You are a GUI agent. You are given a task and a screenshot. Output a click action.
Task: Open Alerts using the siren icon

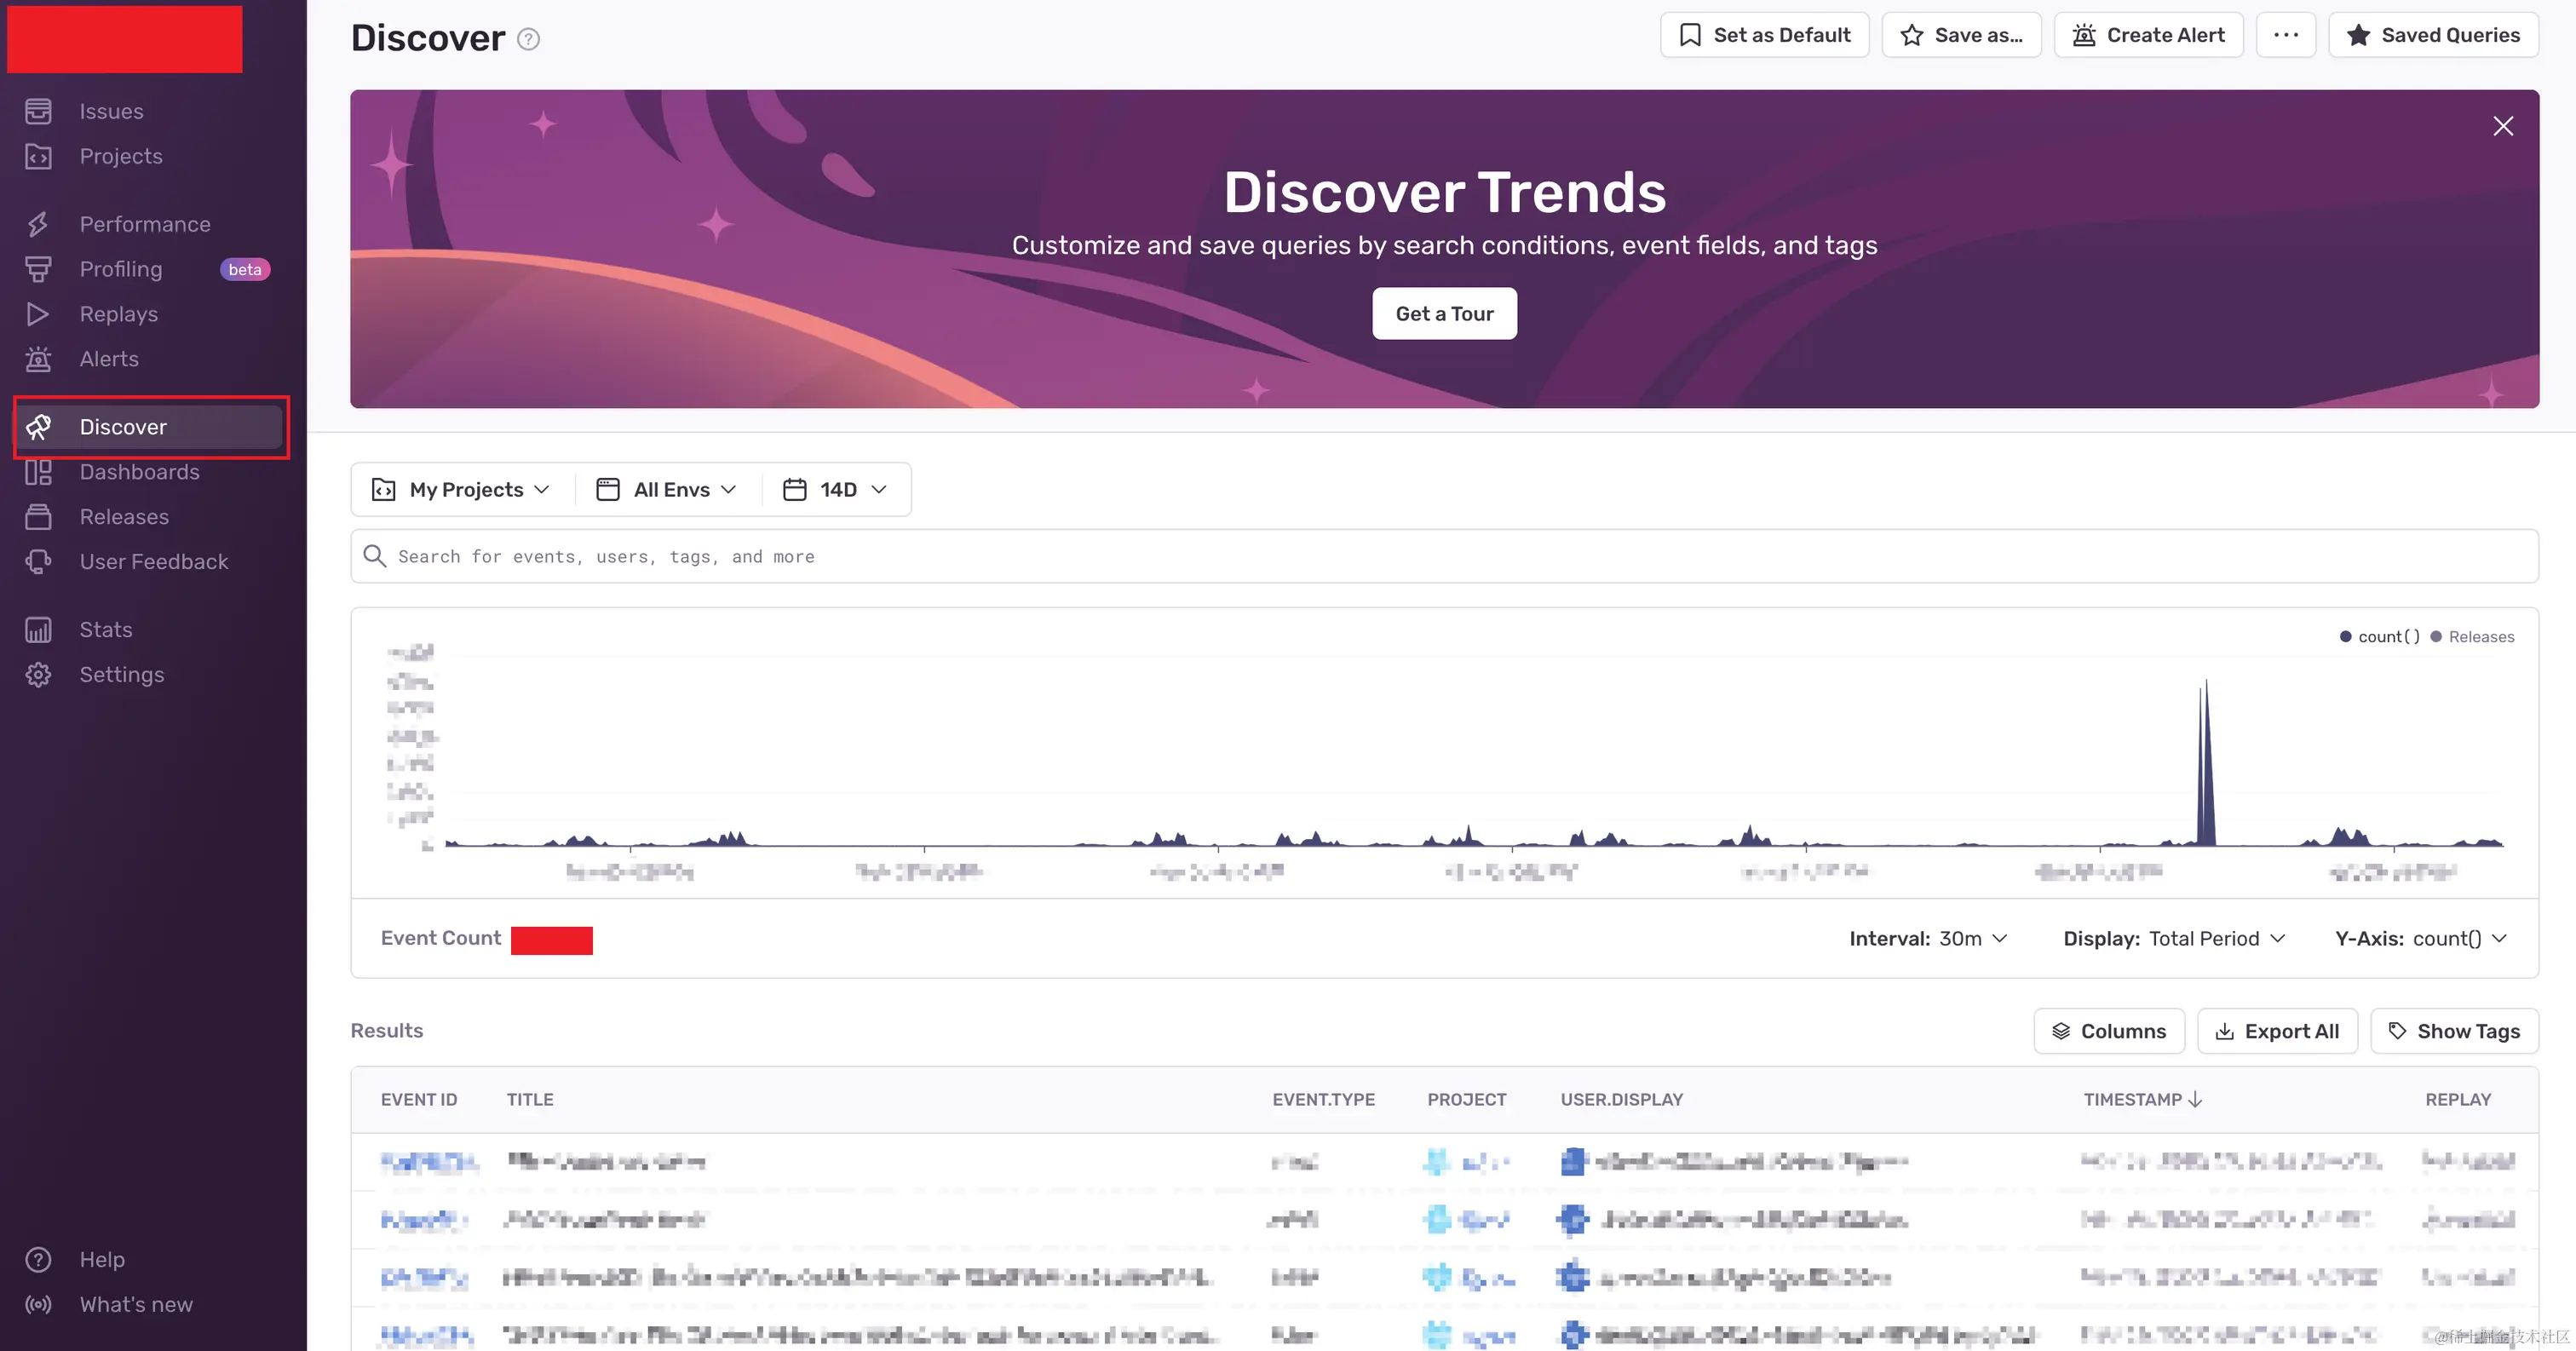(x=38, y=359)
